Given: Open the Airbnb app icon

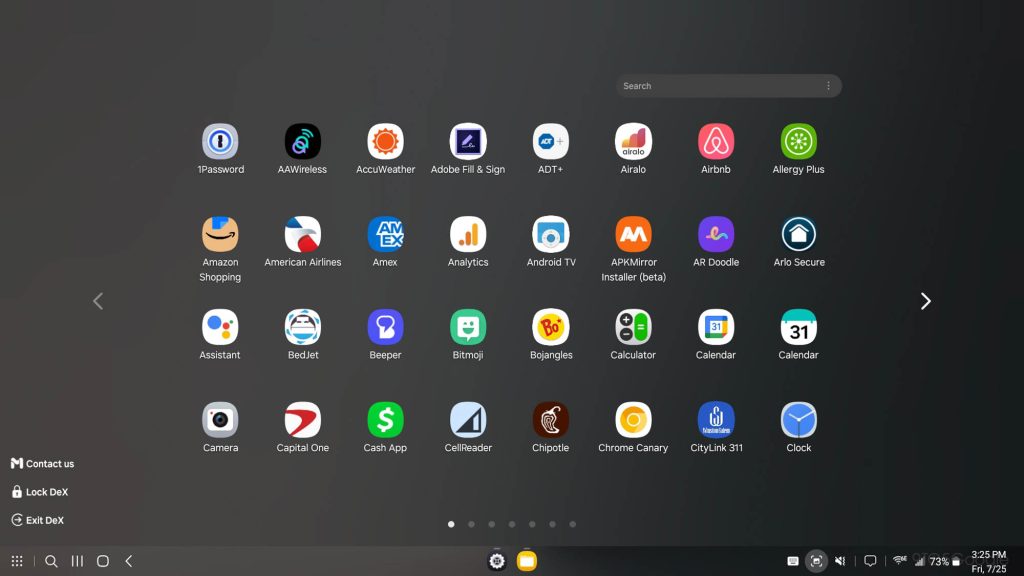Looking at the screenshot, I should [x=715, y=142].
